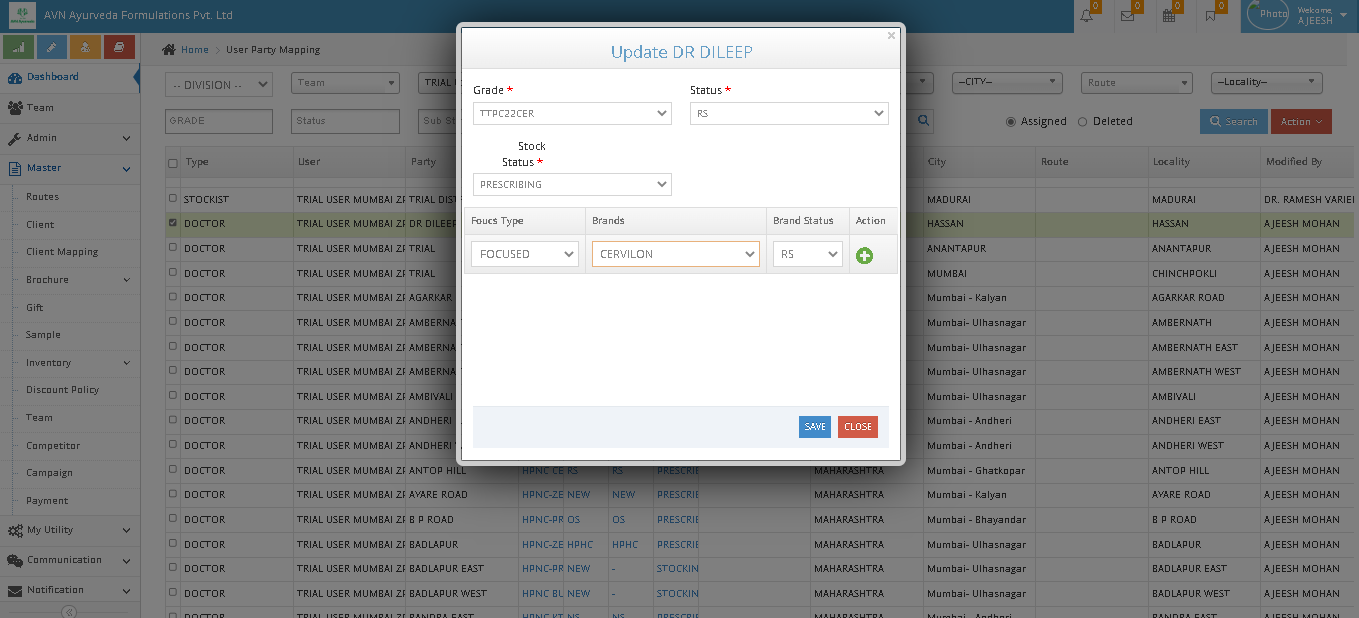Click the bookmark flag icon in header
The width and height of the screenshot is (1359, 618).
tap(1211, 15)
